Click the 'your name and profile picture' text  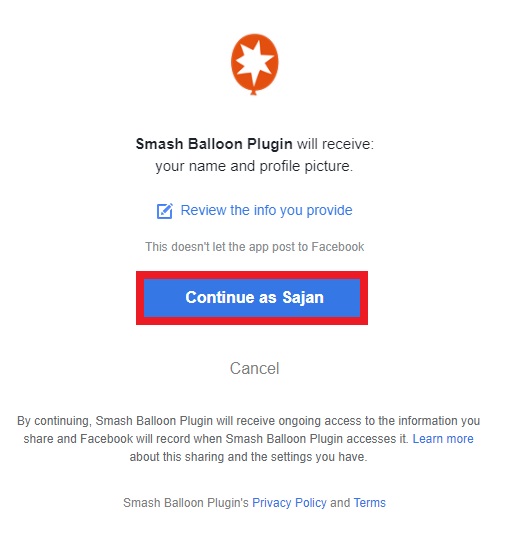point(254,166)
